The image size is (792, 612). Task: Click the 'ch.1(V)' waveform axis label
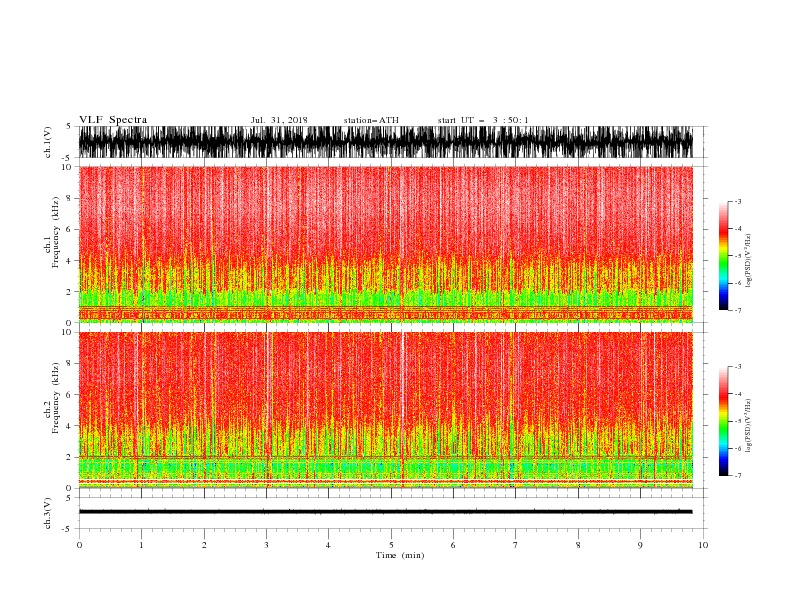[x=48, y=142]
